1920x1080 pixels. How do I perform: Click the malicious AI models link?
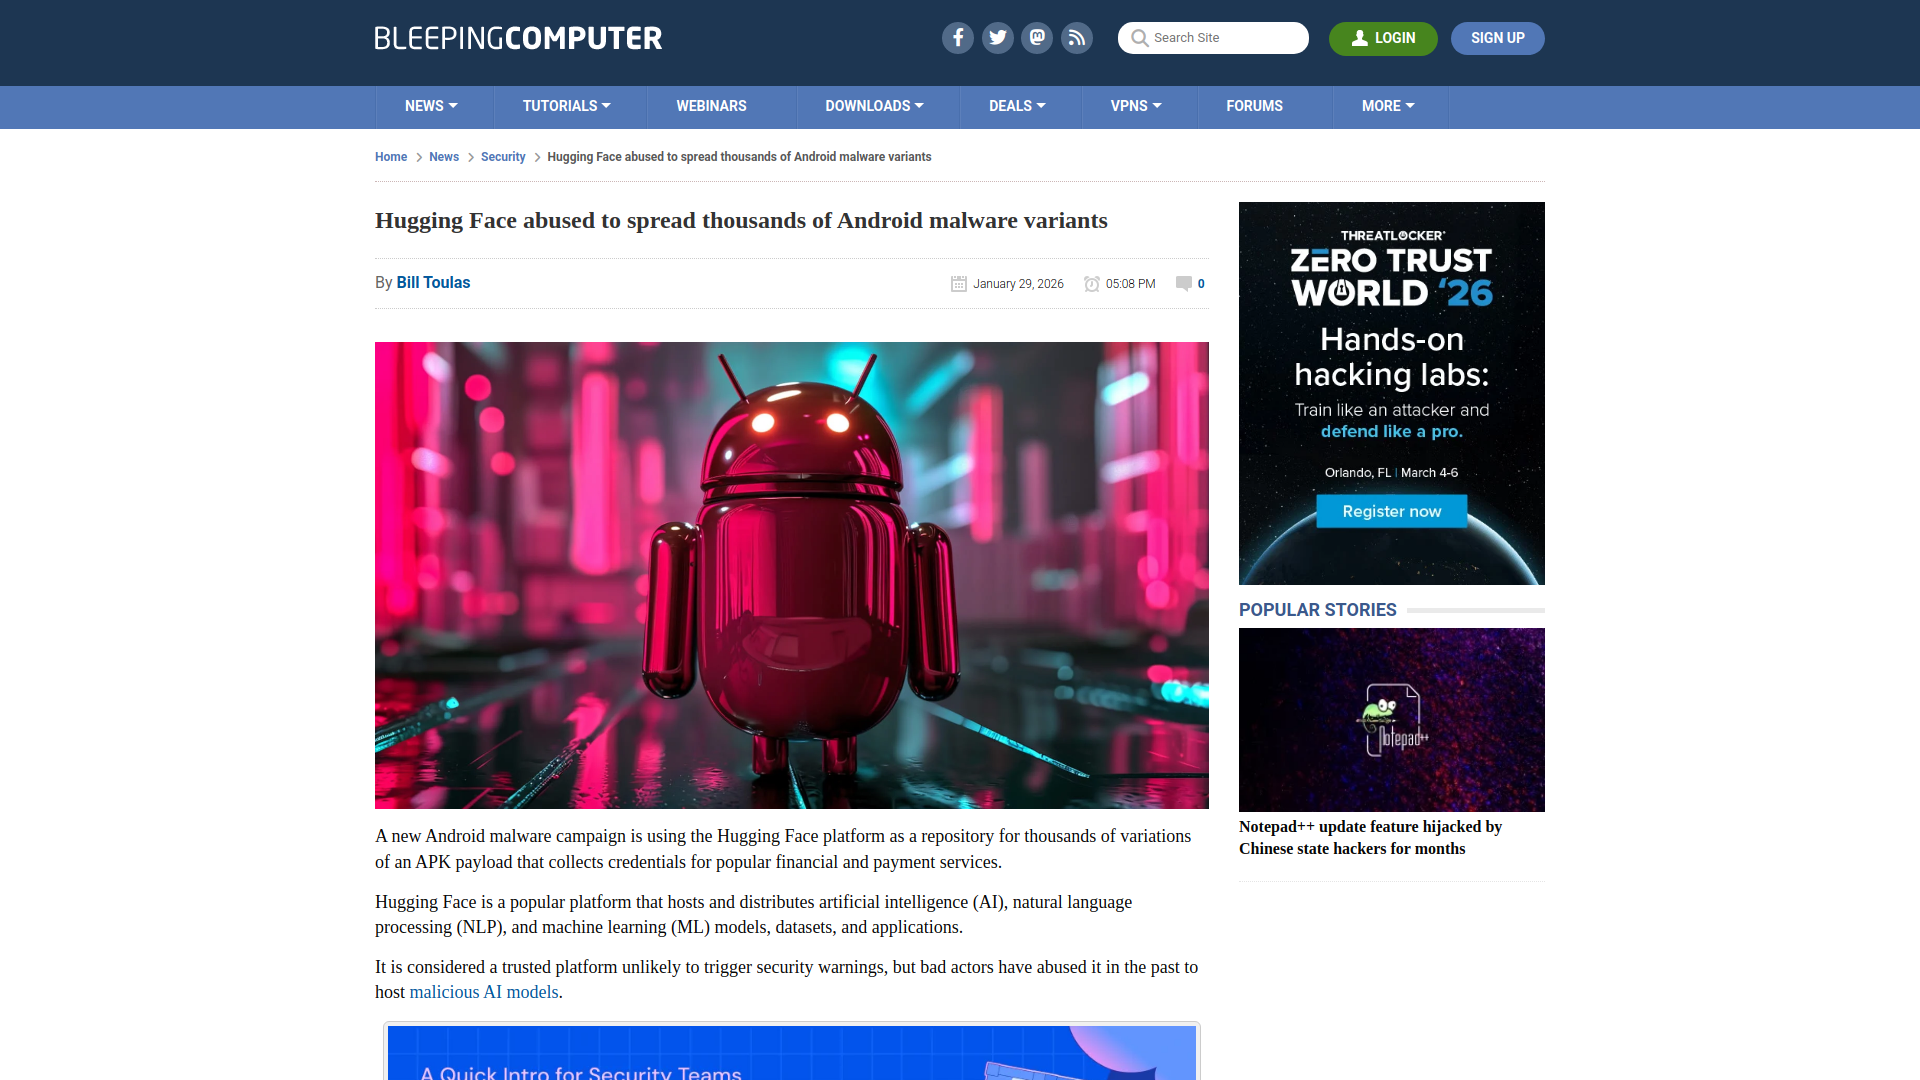click(x=483, y=991)
